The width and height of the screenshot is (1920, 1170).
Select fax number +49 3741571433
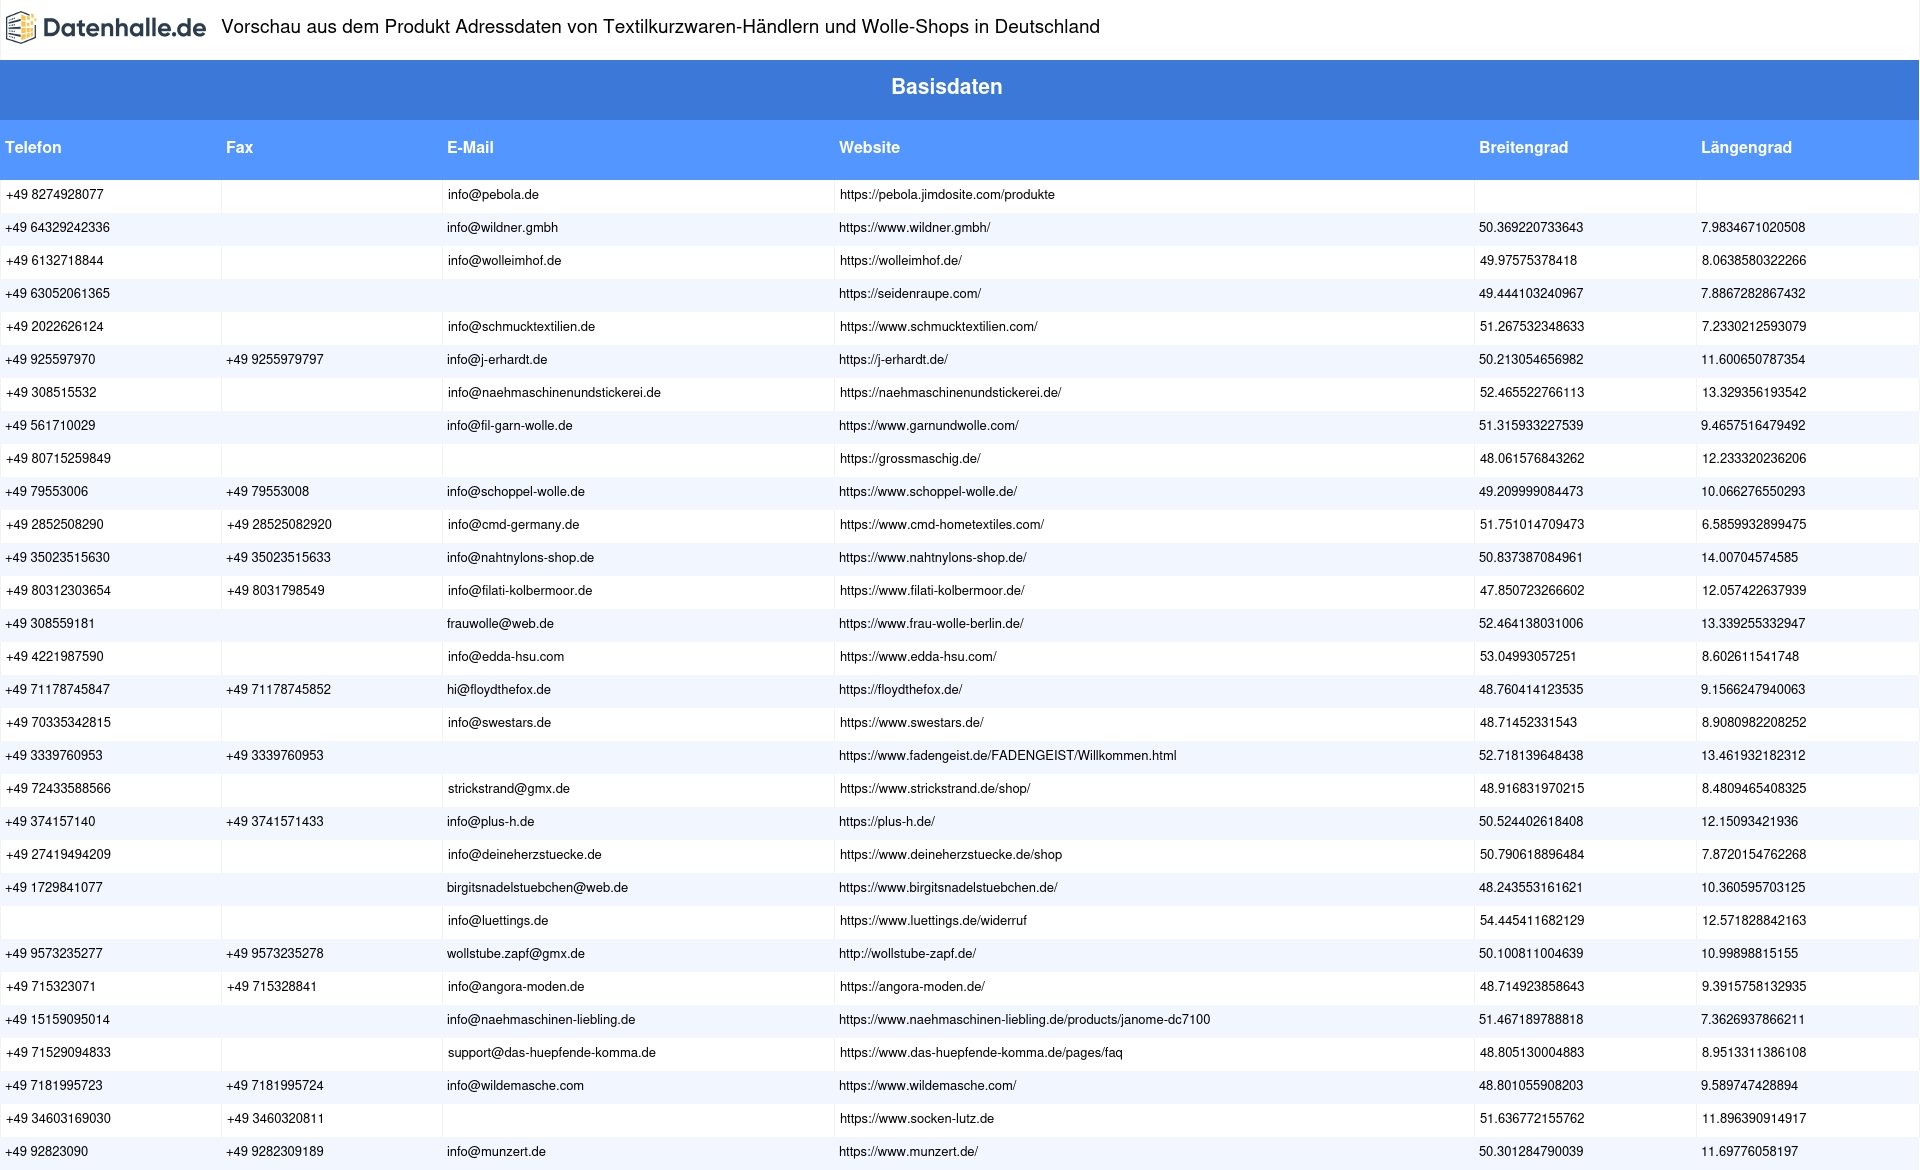[x=275, y=822]
